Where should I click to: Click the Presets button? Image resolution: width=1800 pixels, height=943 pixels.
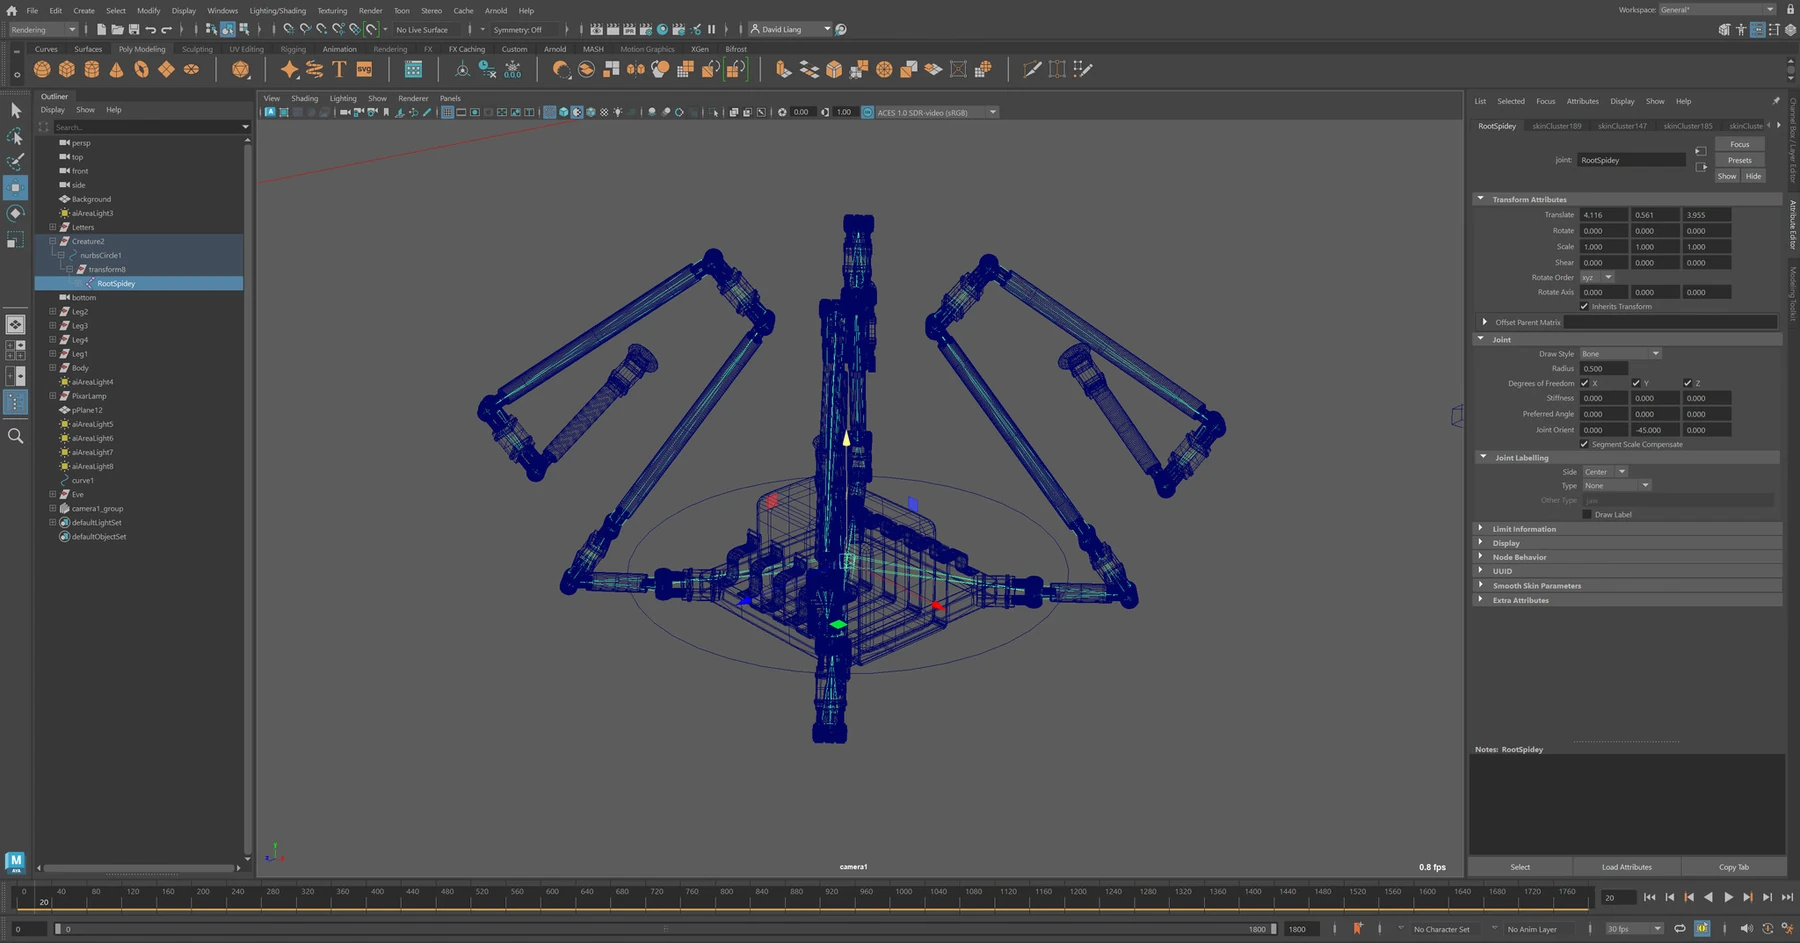point(1739,160)
